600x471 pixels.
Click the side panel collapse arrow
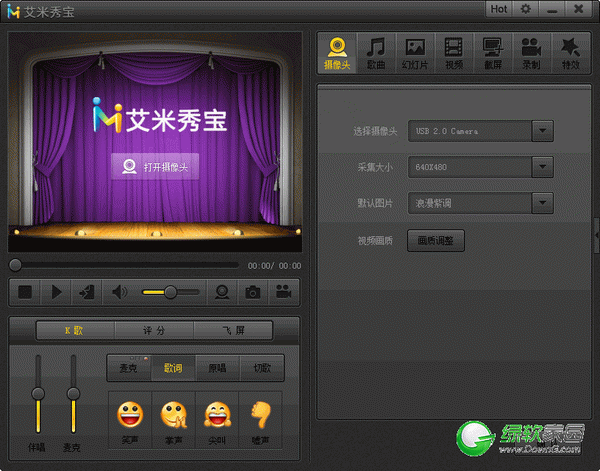(597, 235)
